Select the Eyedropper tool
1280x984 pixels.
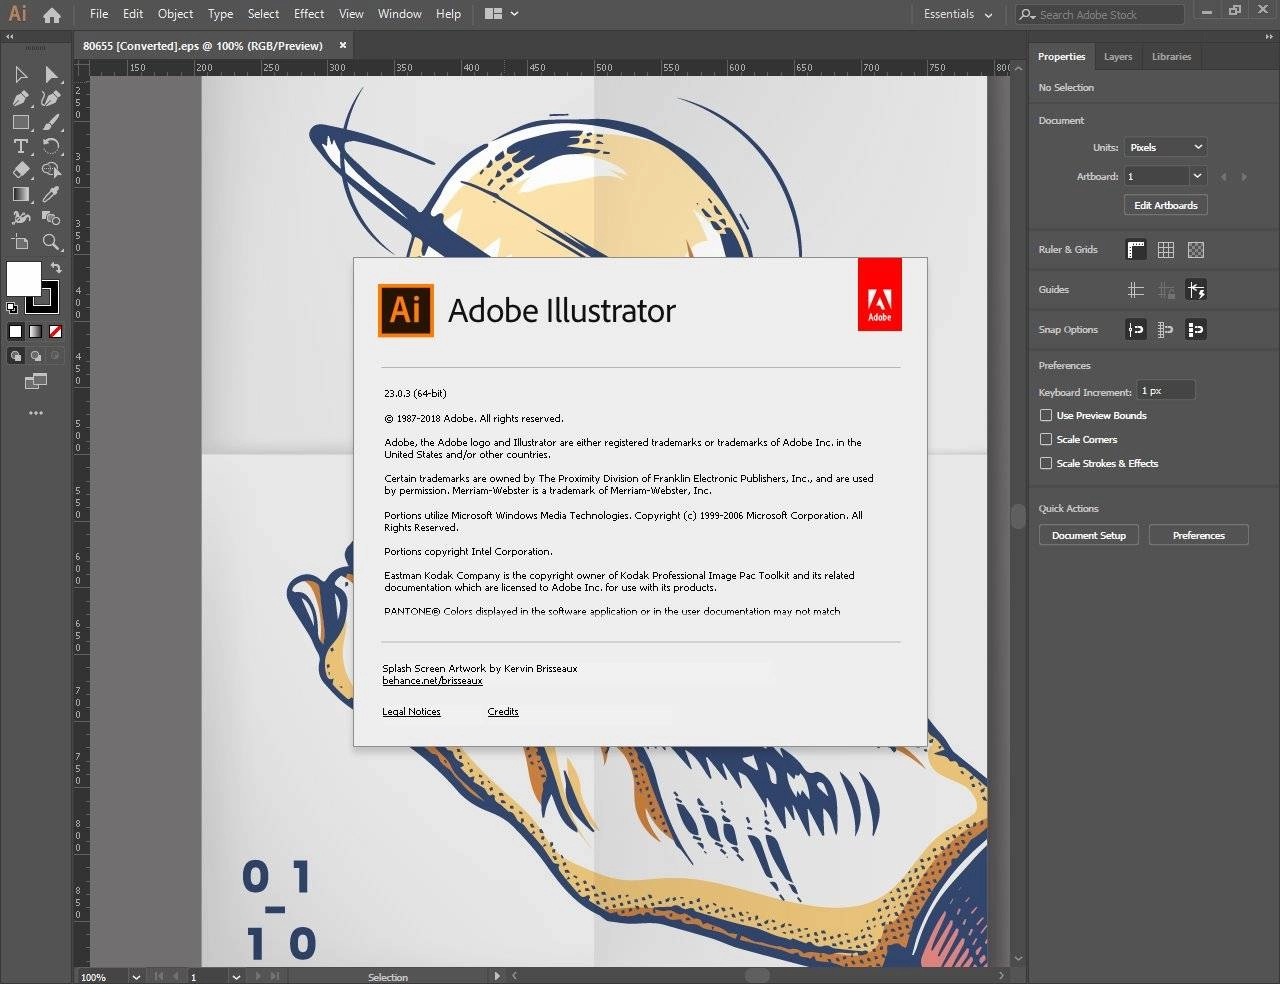(52, 194)
